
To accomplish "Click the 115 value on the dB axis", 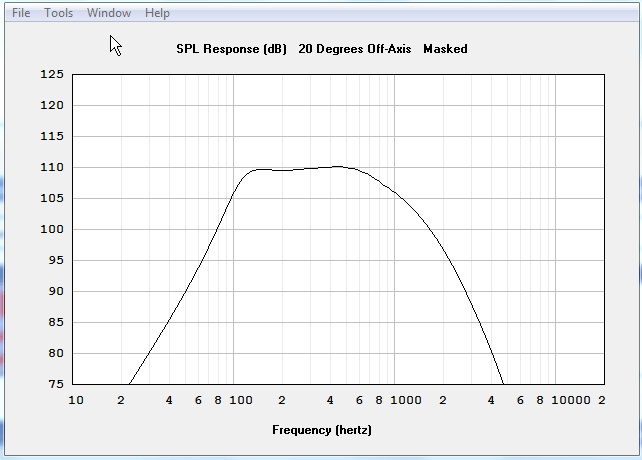I will click(x=52, y=136).
